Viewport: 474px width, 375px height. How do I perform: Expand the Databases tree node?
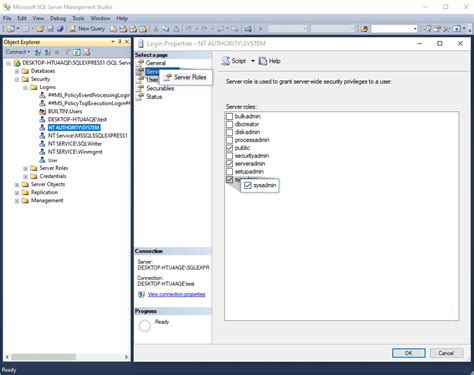coord(17,71)
